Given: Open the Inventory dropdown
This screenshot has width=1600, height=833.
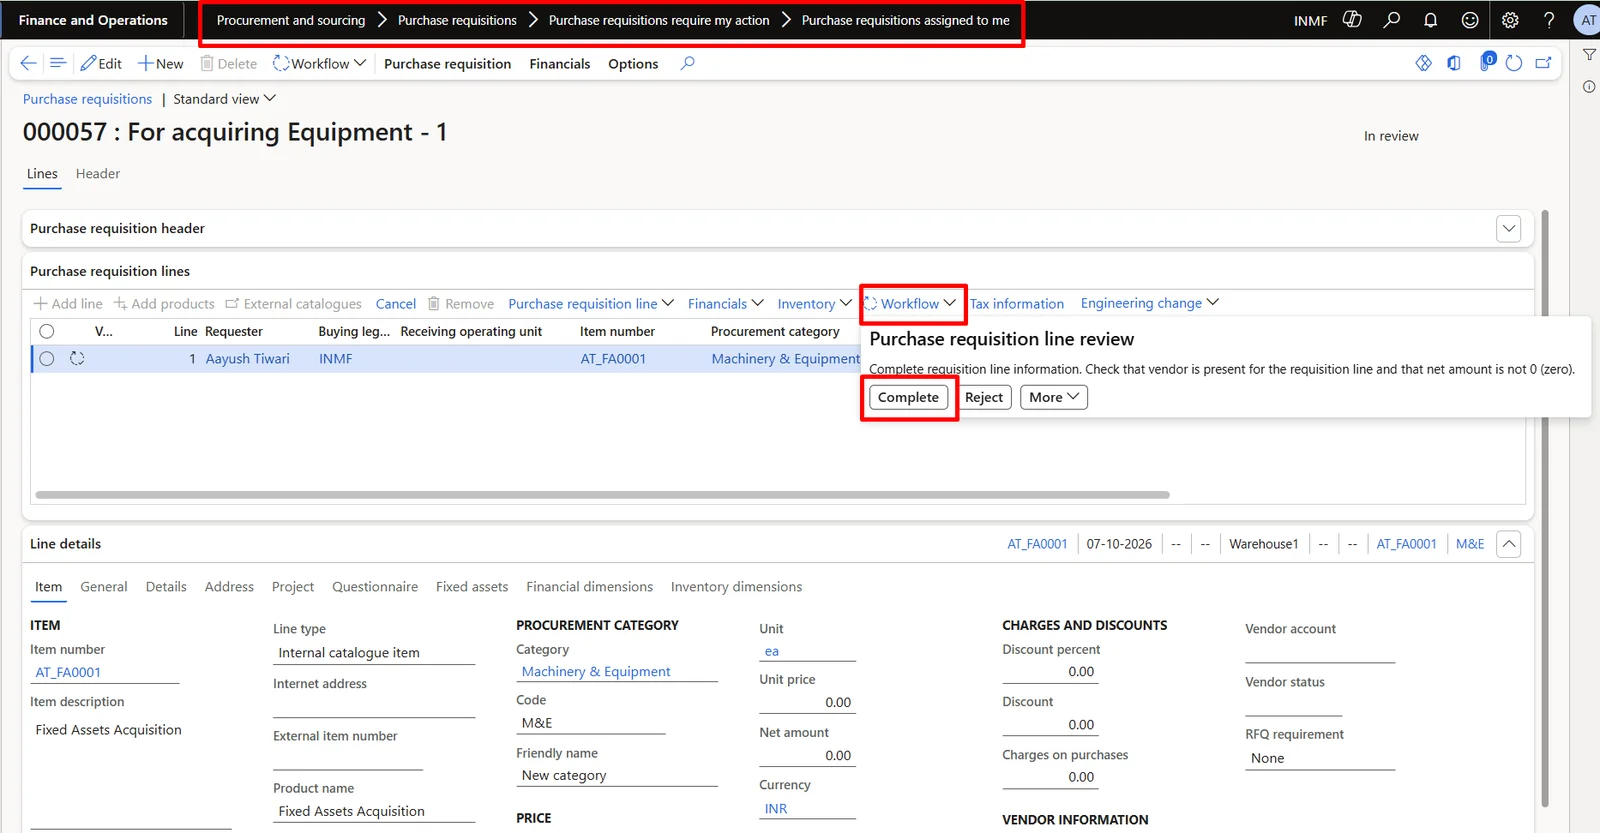Looking at the screenshot, I should 814,303.
